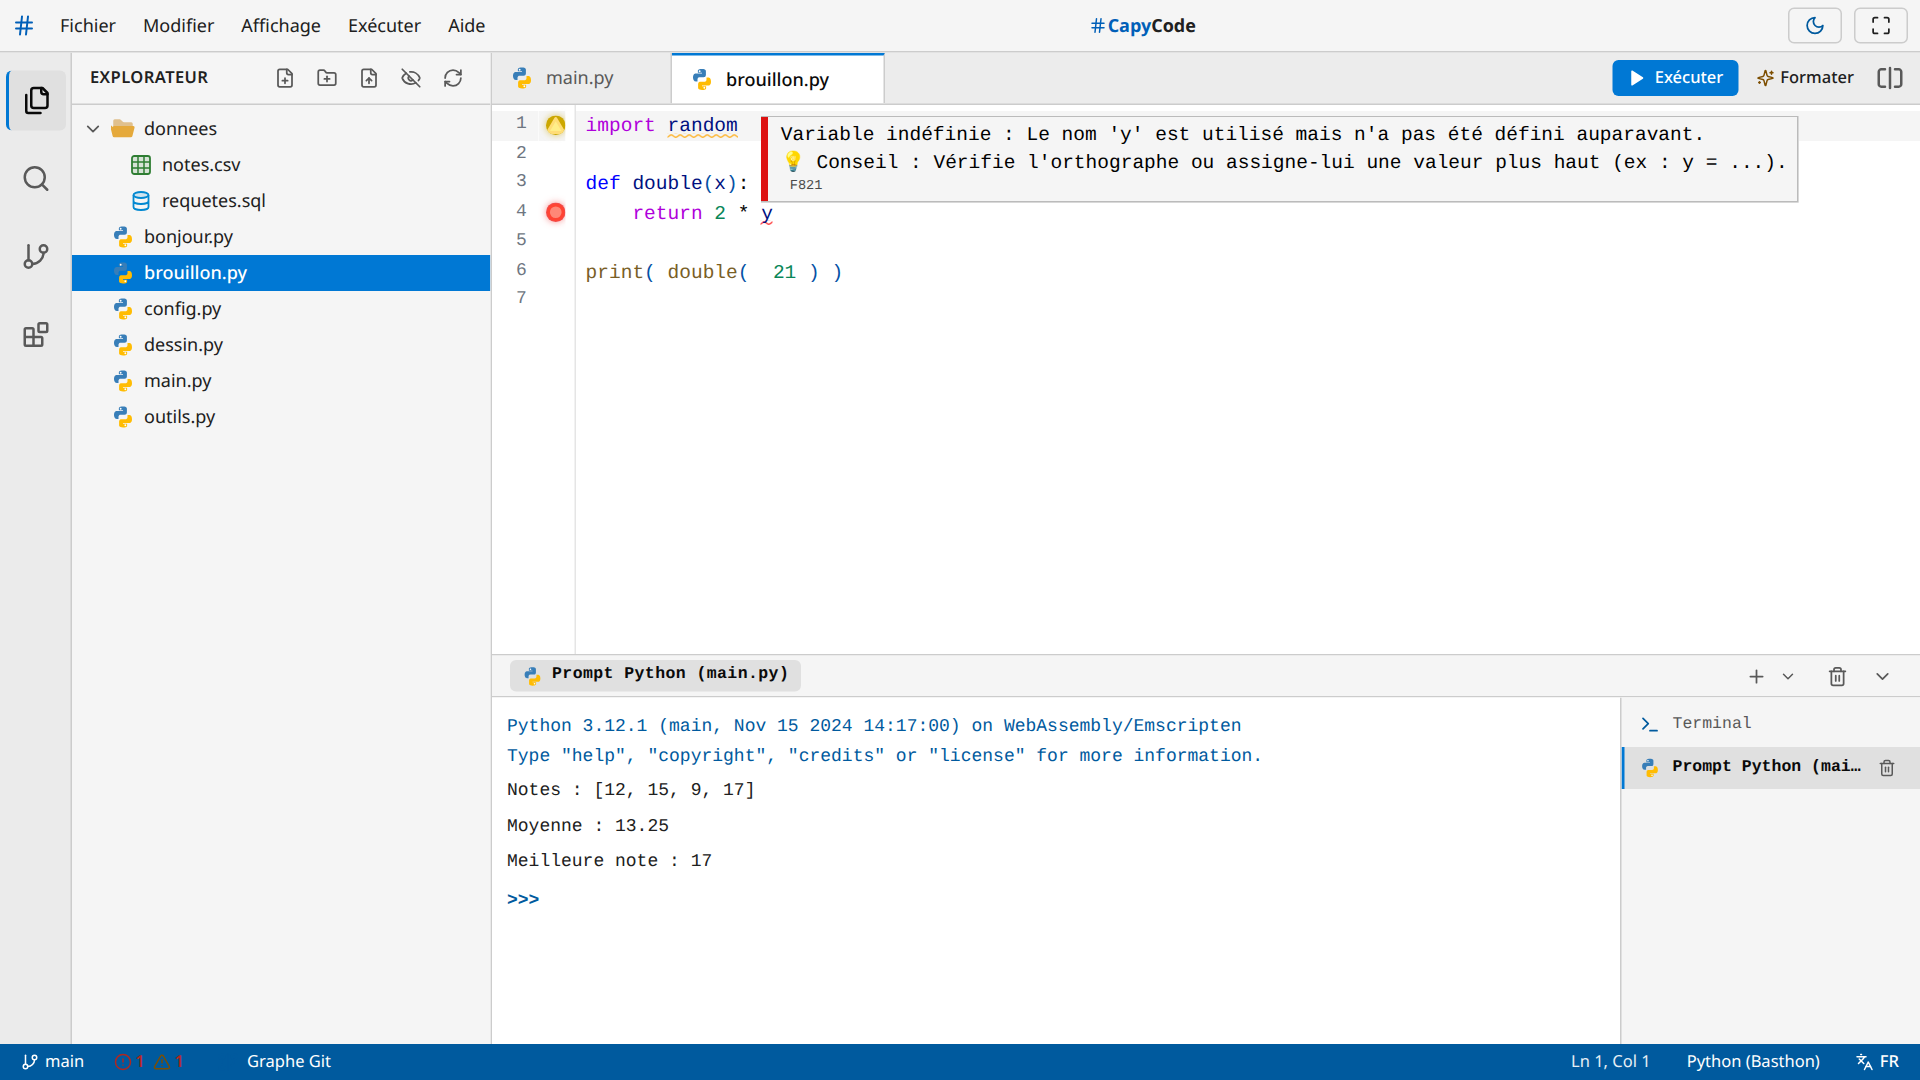
Task: Open the Exécuter menu
Action: click(x=384, y=26)
